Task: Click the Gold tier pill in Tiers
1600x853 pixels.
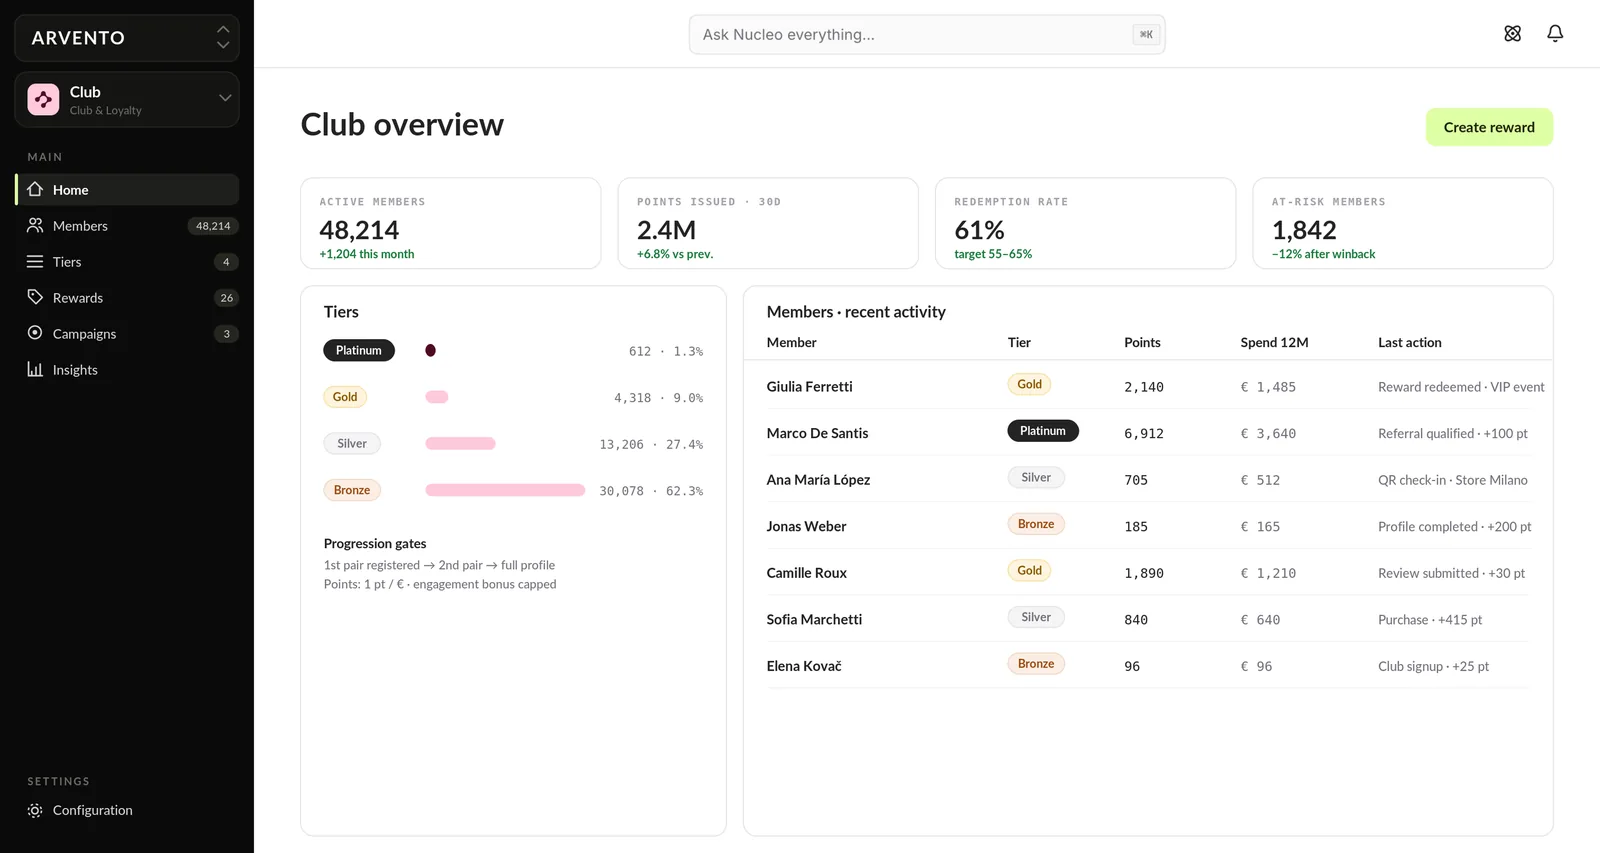Action: tap(345, 397)
